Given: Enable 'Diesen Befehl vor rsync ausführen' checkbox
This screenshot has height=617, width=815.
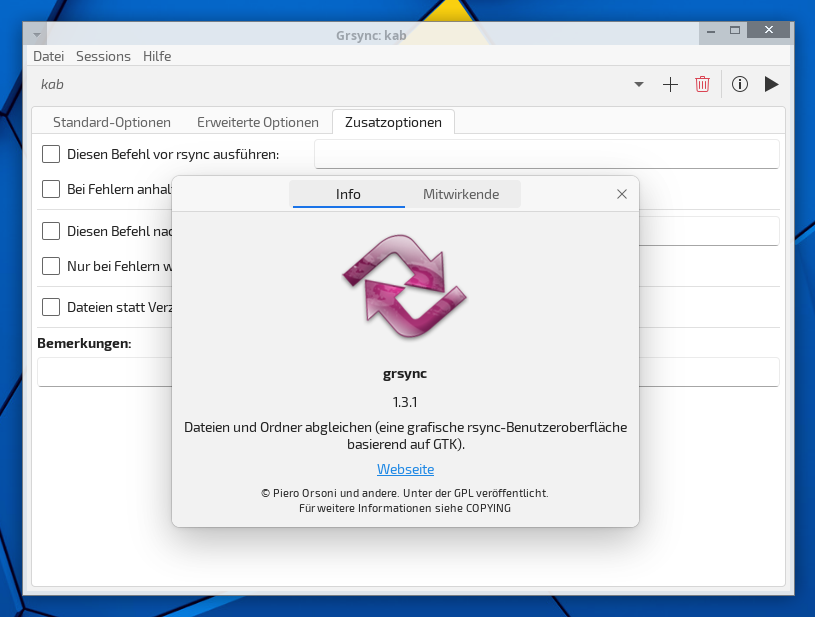Looking at the screenshot, I should coord(51,154).
